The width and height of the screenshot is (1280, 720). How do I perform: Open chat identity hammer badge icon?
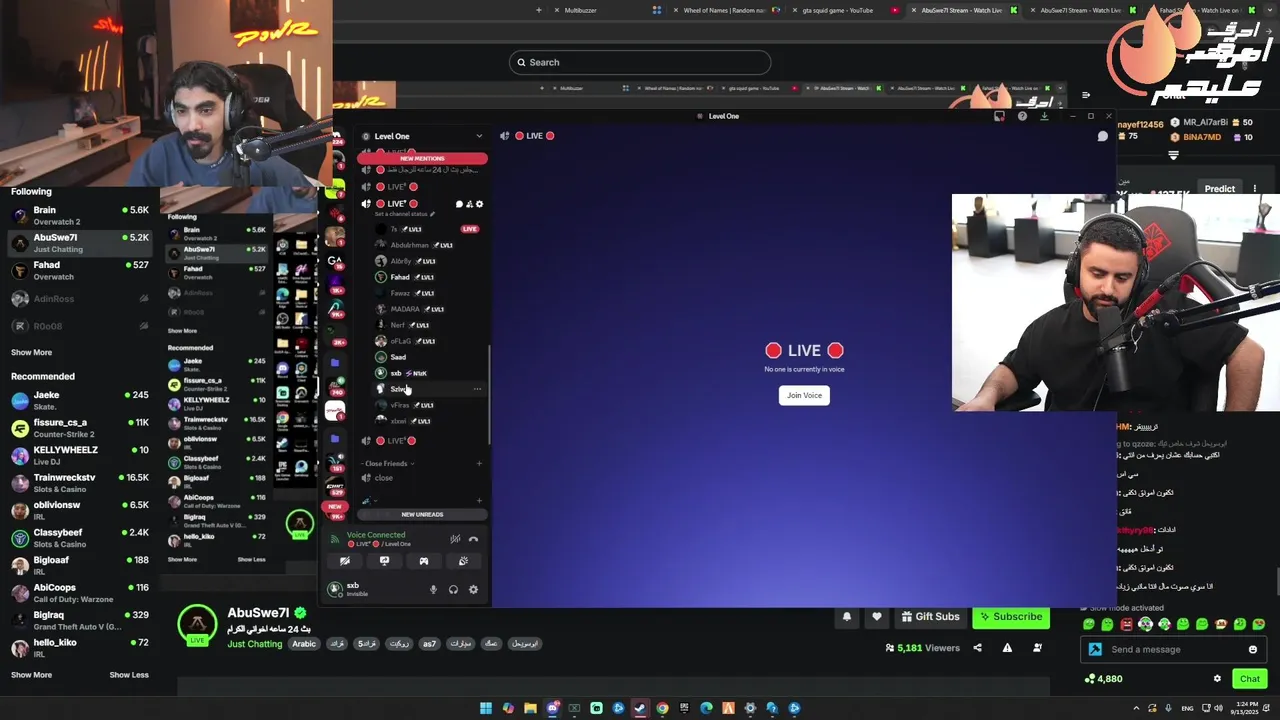pyautogui.click(x=1095, y=650)
